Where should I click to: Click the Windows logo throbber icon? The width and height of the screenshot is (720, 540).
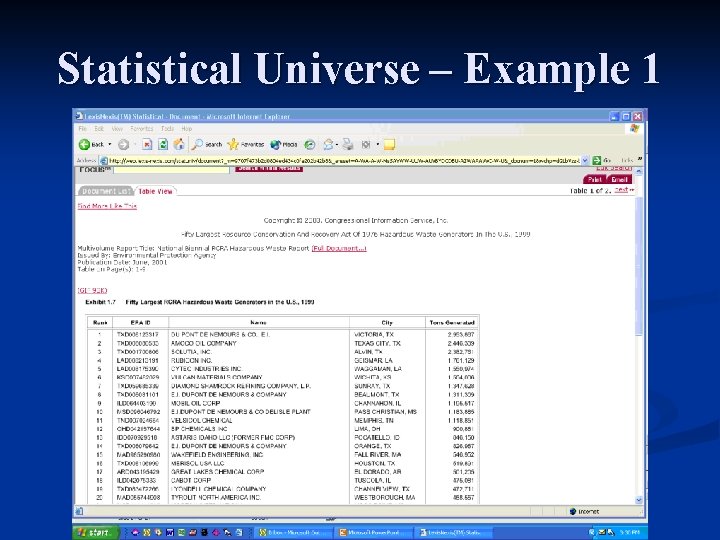click(635, 129)
